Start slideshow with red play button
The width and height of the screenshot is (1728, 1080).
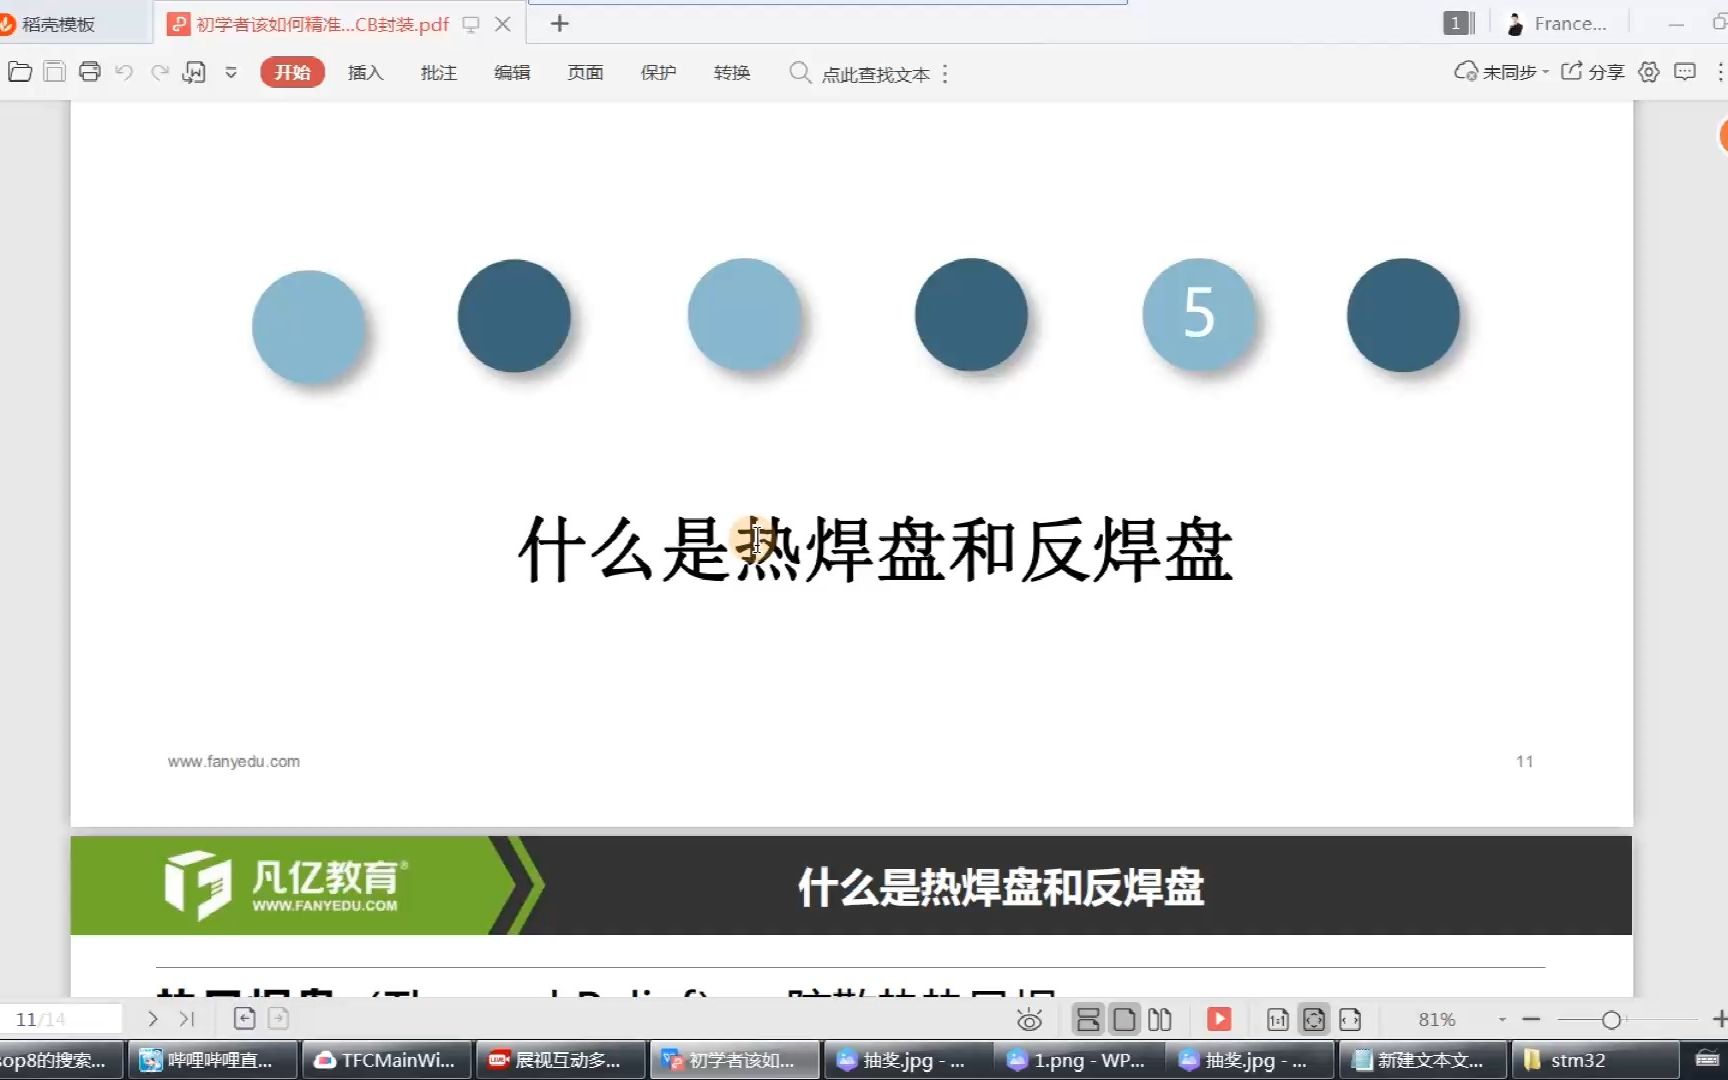click(x=1219, y=1019)
